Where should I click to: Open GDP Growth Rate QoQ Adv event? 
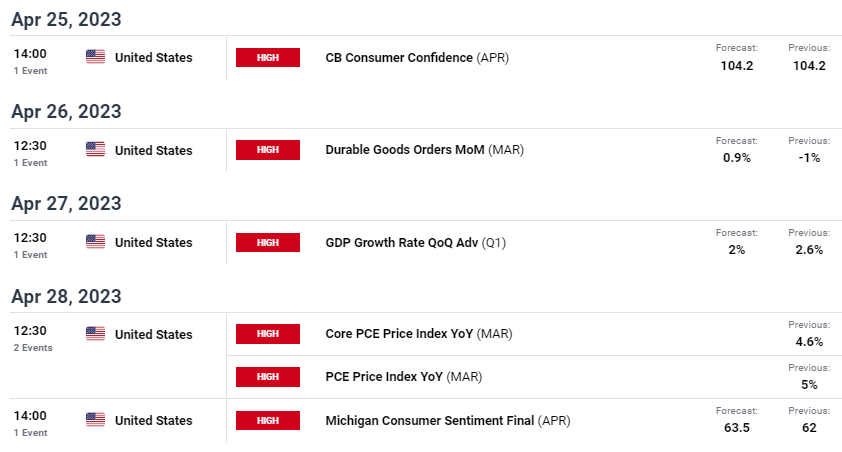click(x=416, y=243)
